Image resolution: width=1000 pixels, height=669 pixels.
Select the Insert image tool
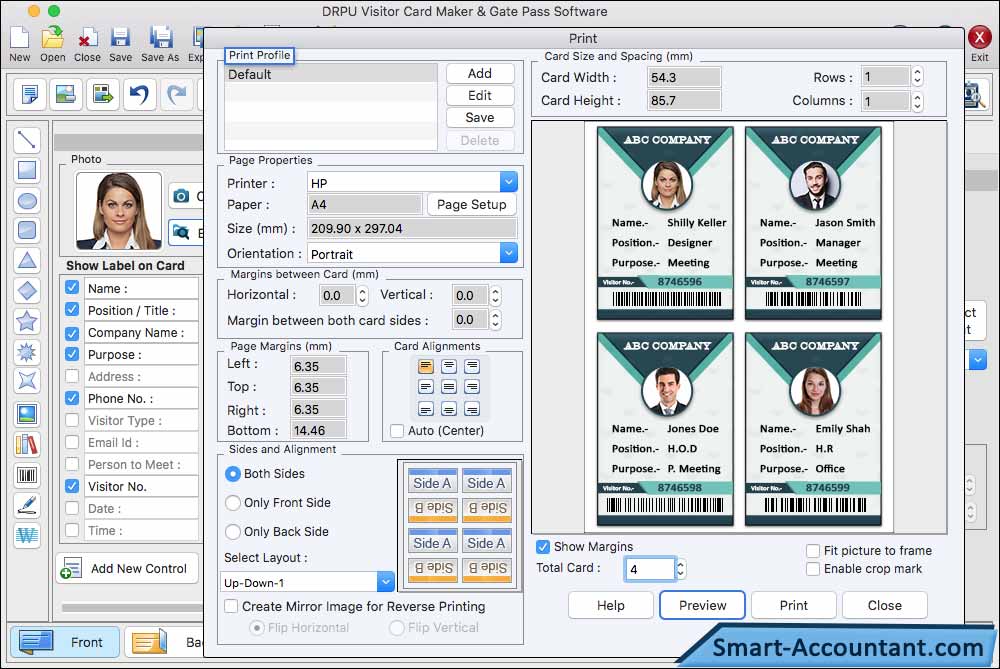coord(27,415)
